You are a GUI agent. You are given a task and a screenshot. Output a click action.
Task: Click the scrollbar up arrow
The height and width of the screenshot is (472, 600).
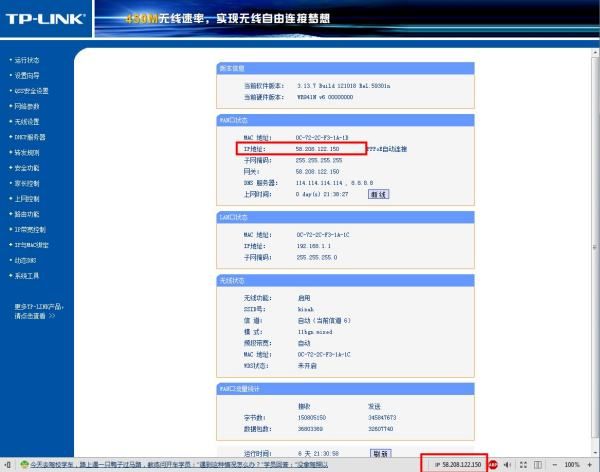click(x=595, y=52)
